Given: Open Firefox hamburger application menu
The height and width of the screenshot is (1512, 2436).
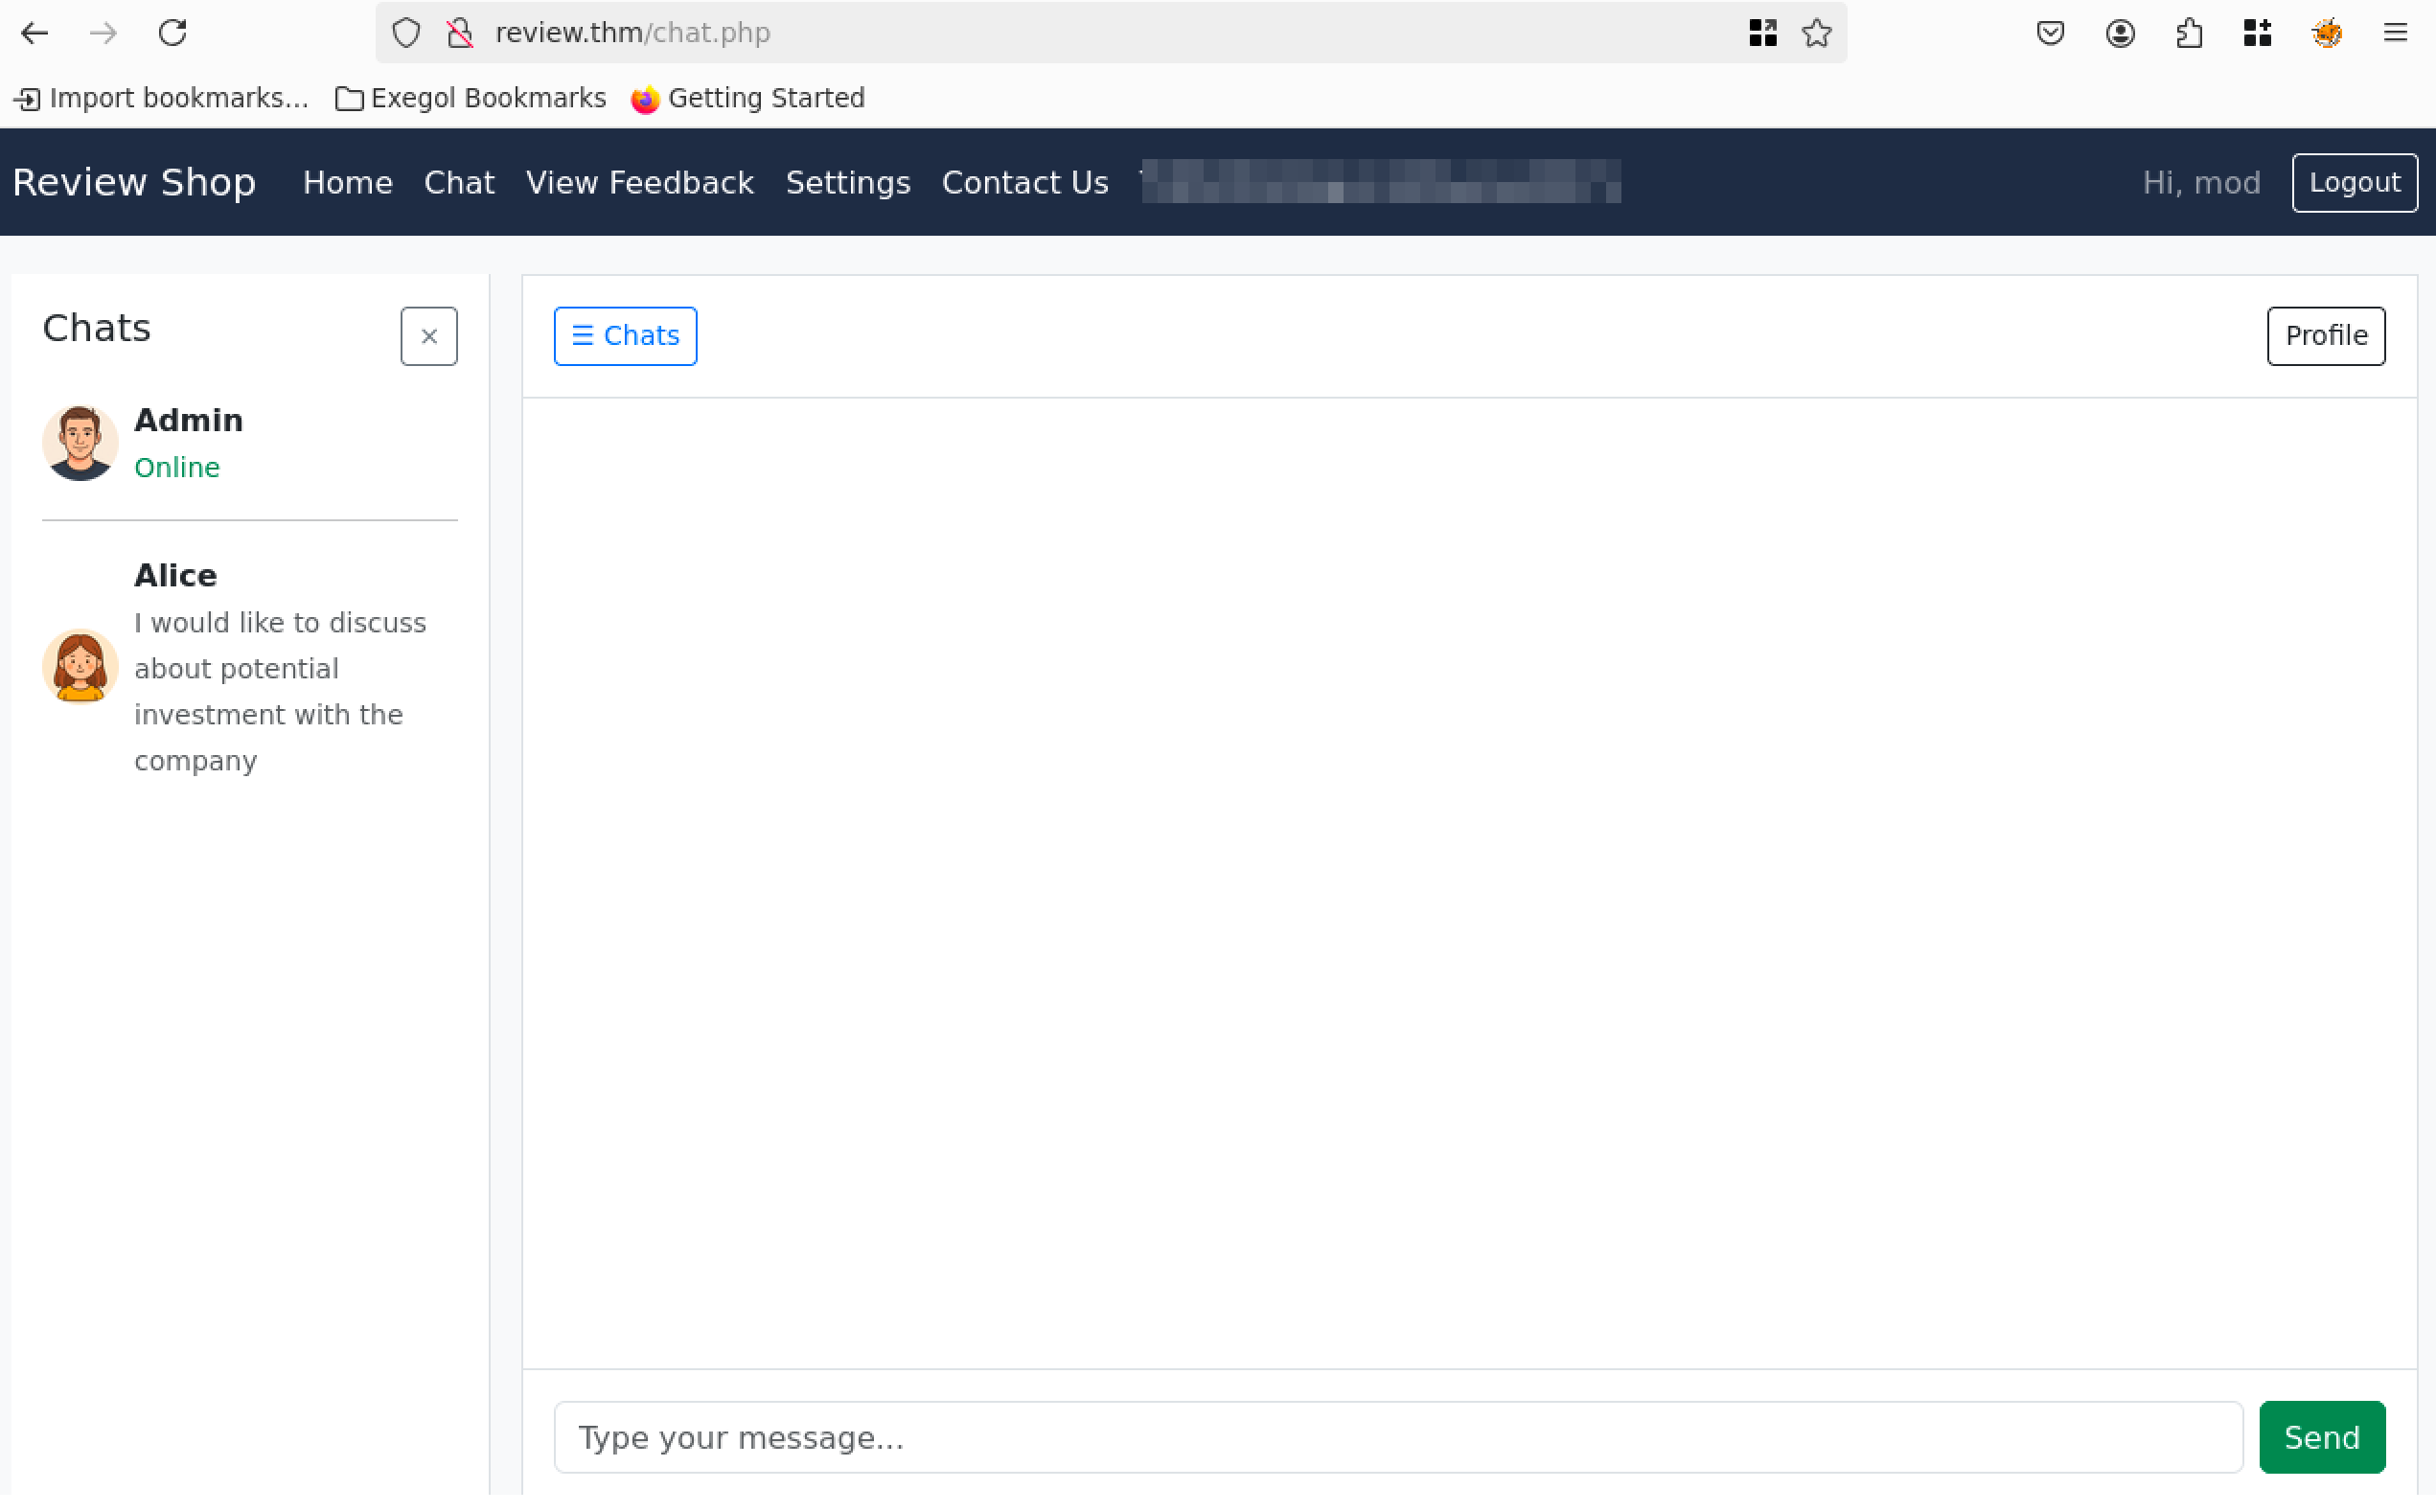Looking at the screenshot, I should coord(2395,33).
